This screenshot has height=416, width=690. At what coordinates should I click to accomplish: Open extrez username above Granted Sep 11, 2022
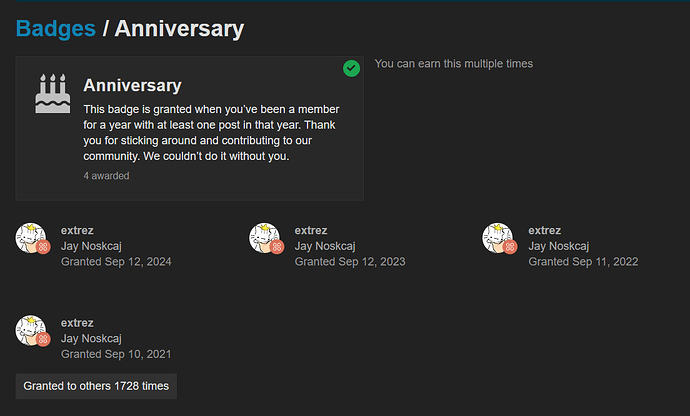(x=544, y=230)
